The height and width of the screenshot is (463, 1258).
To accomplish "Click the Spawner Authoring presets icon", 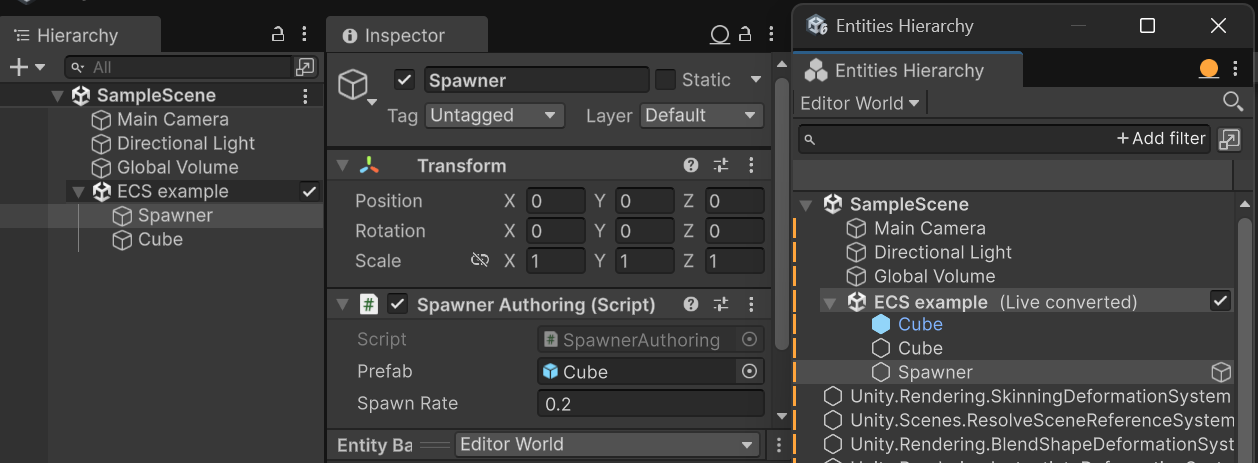I will (x=721, y=304).
